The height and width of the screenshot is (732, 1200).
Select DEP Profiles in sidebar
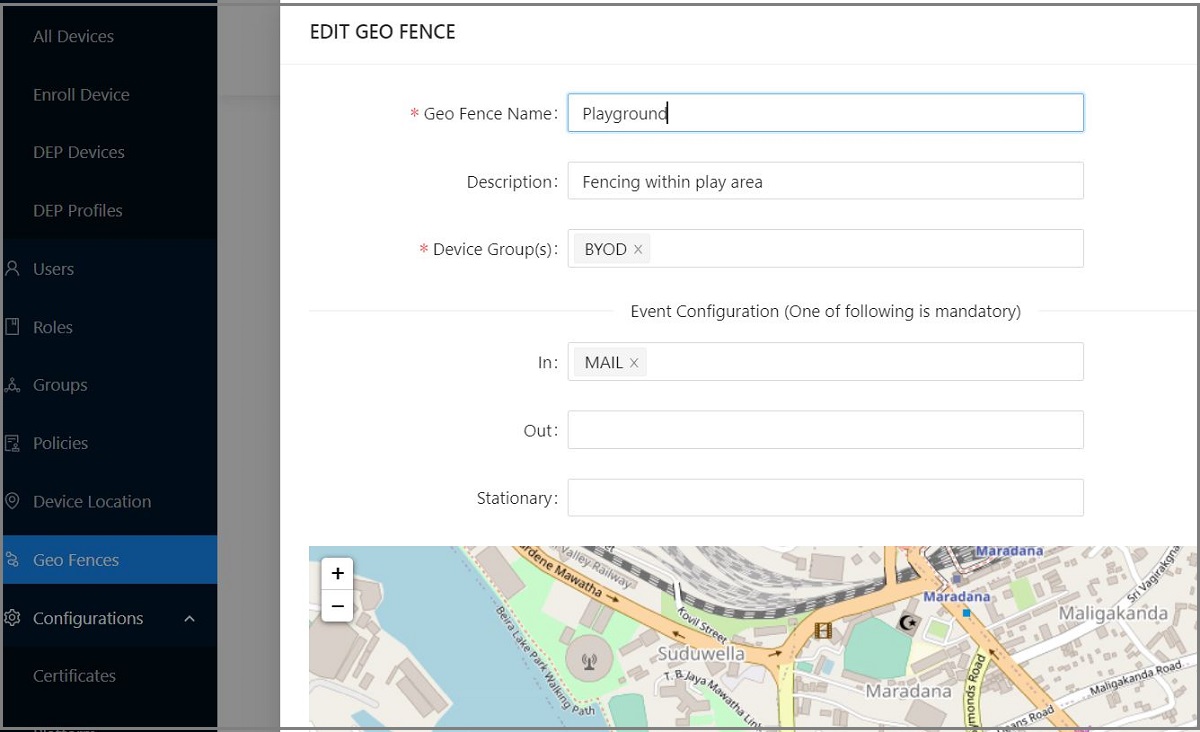point(77,211)
